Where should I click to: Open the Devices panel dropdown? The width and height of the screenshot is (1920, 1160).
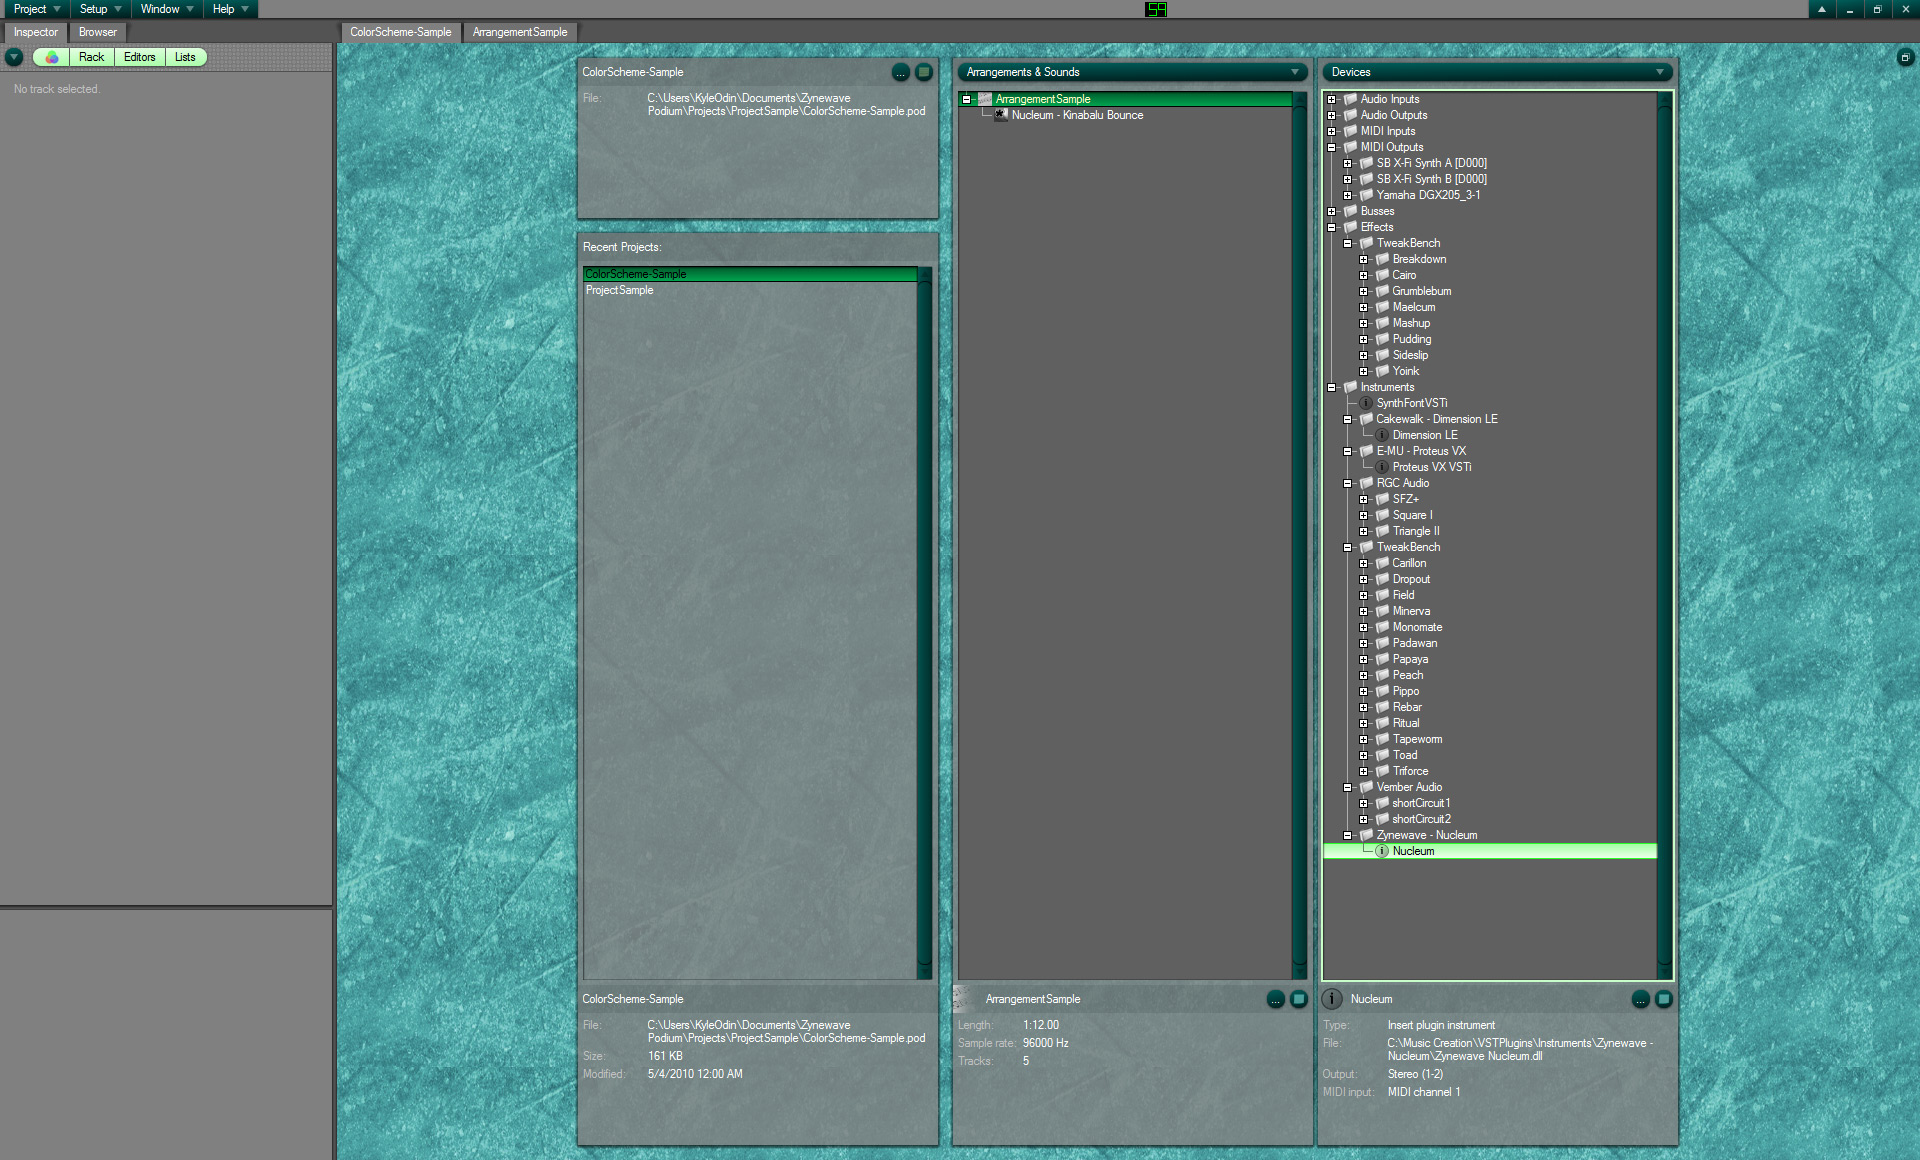(1660, 72)
